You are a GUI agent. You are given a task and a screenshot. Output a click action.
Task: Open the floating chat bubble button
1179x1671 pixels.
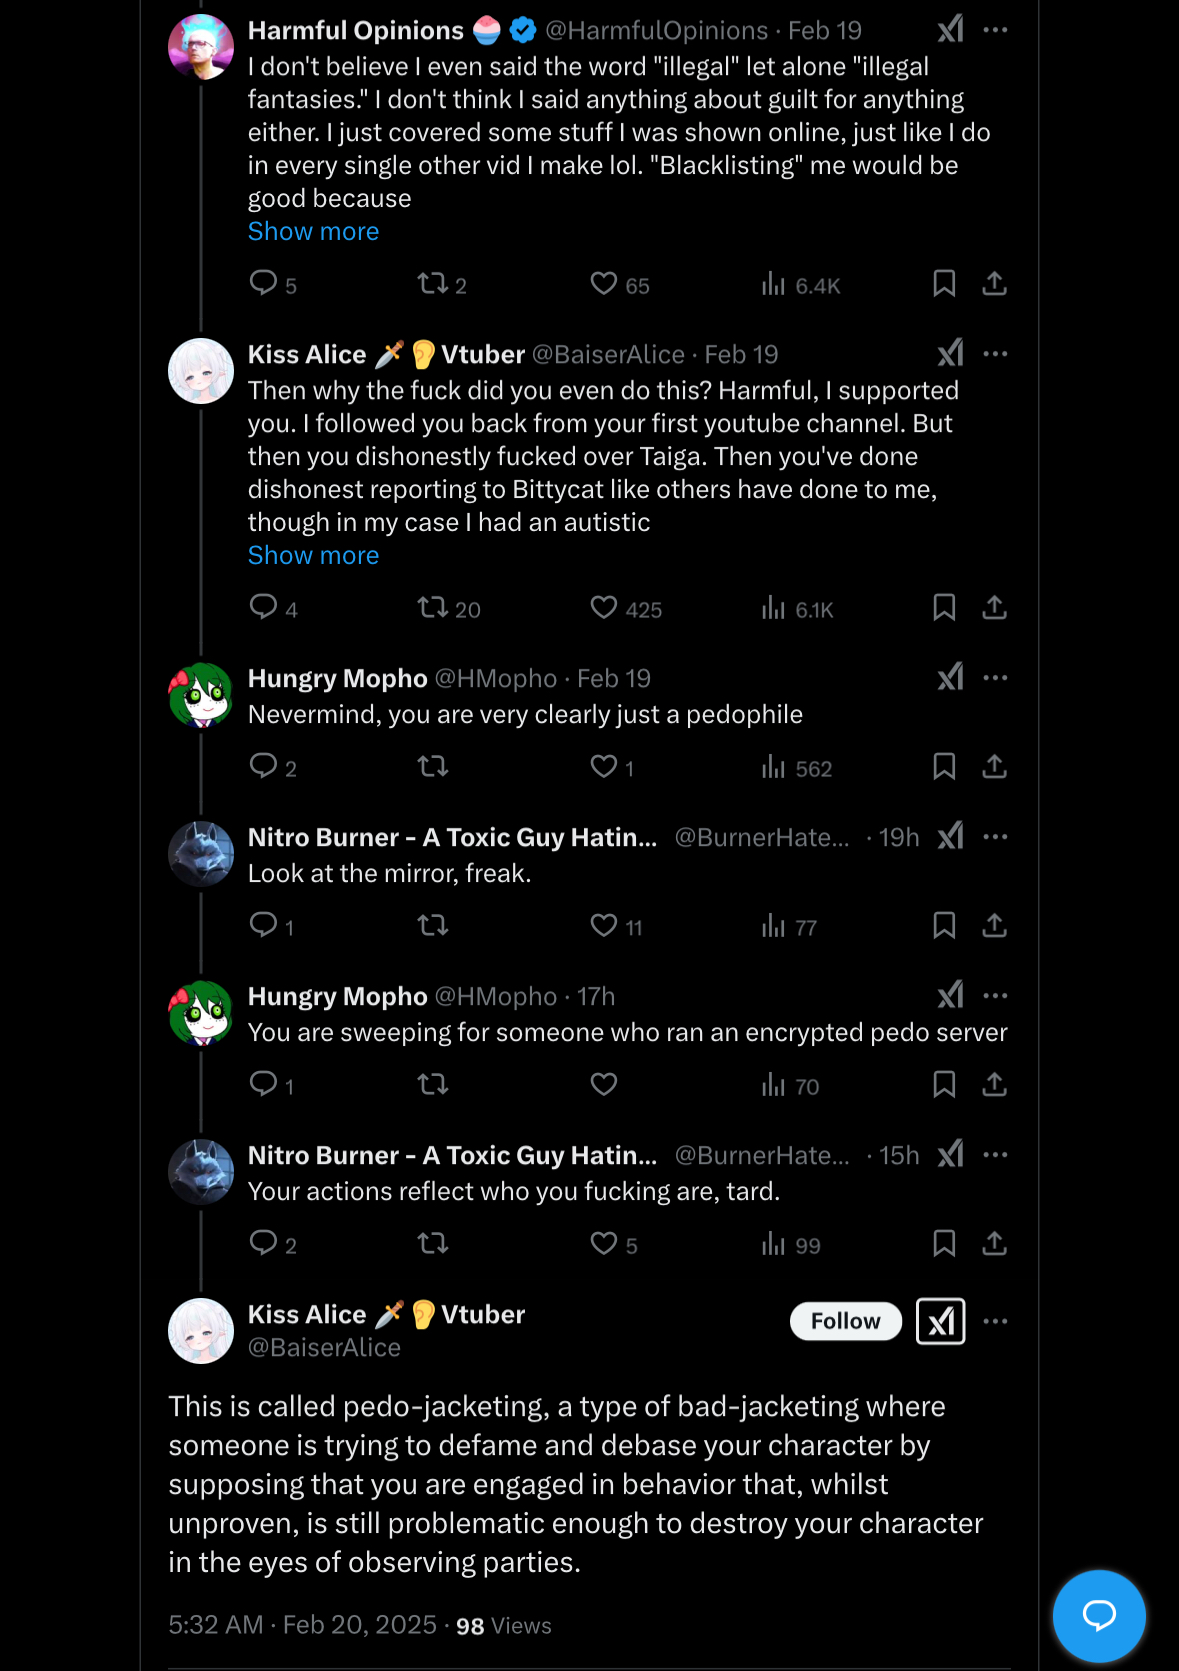[1099, 1616]
